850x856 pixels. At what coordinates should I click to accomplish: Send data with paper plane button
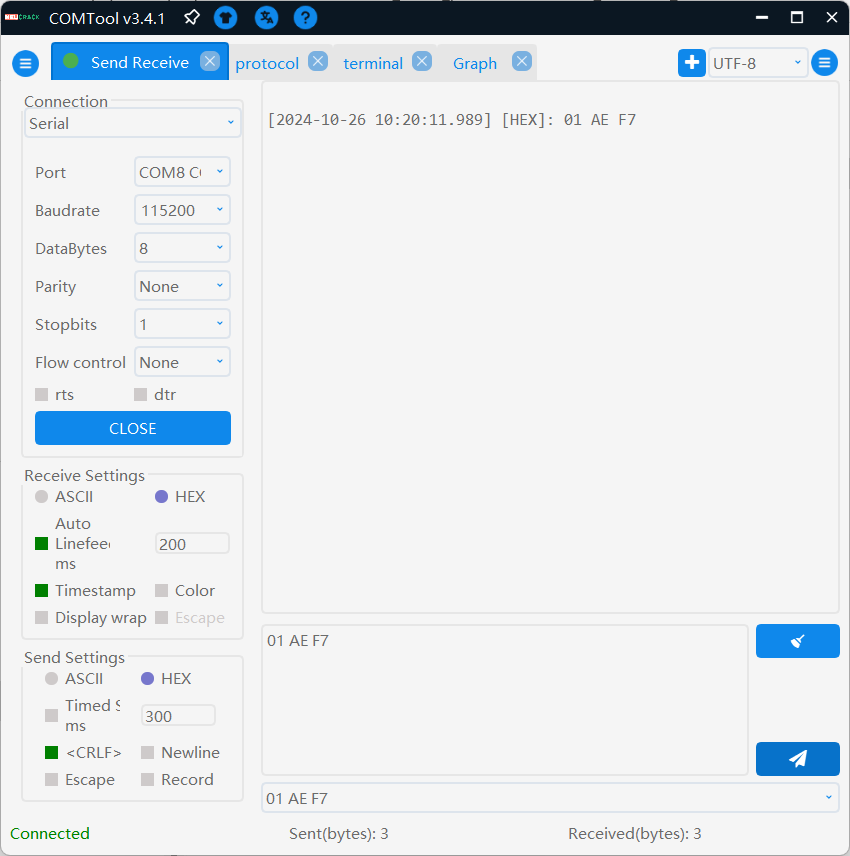point(798,759)
